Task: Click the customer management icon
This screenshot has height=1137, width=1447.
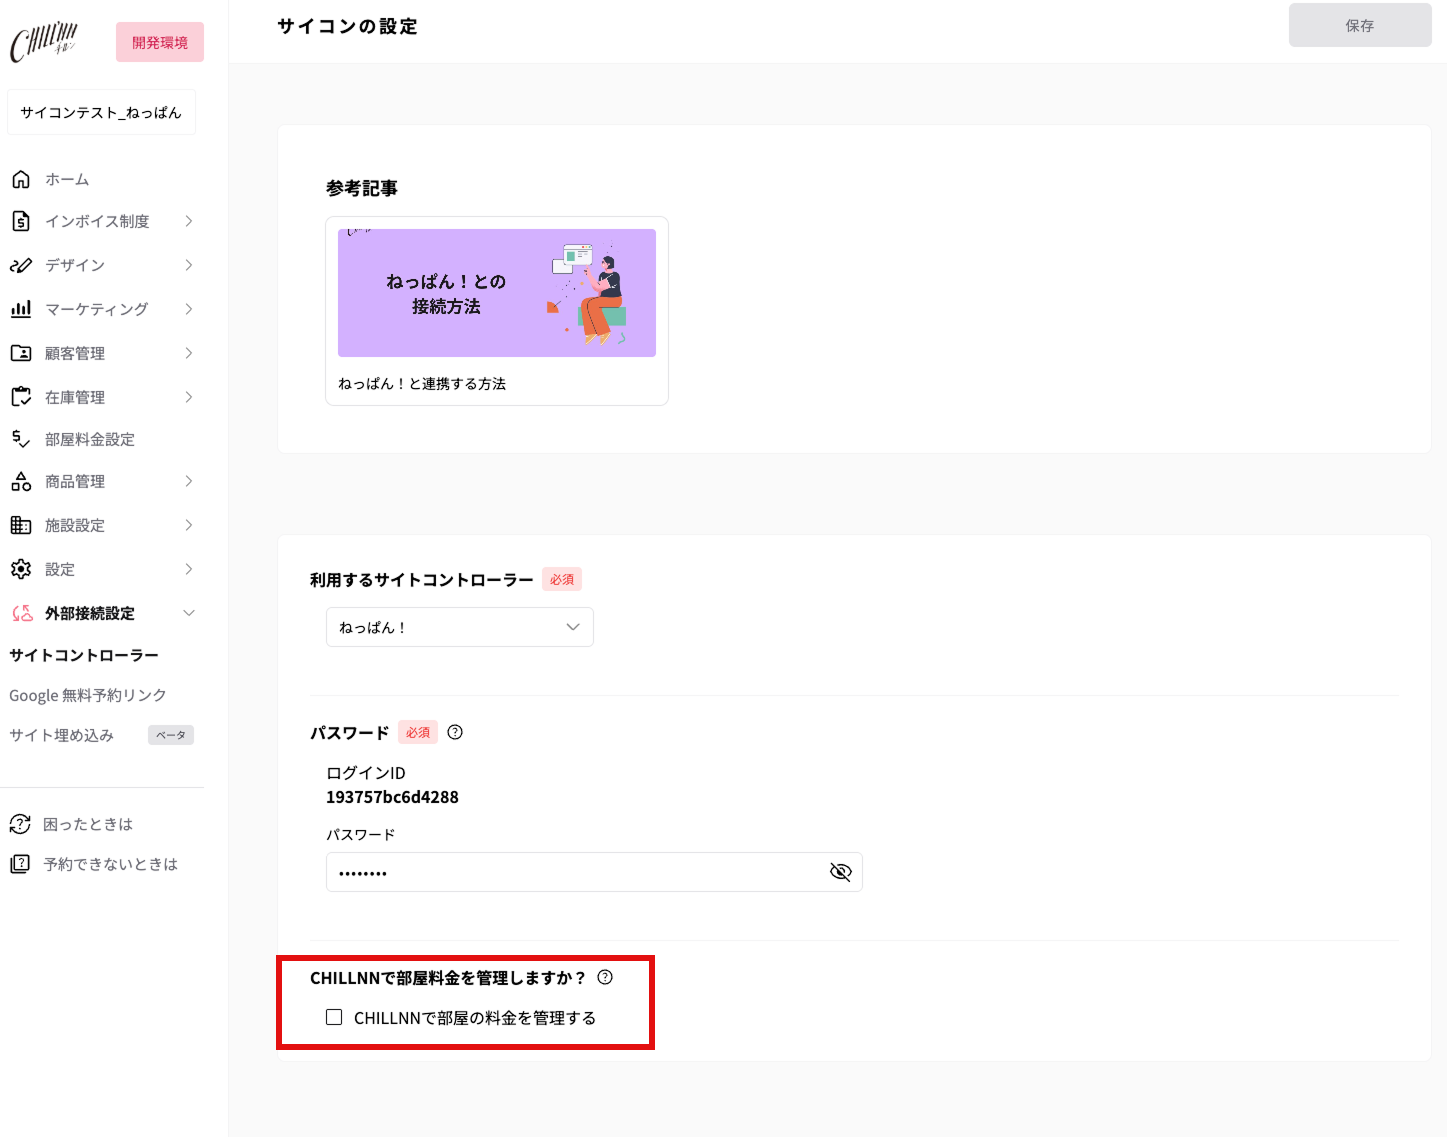Action: point(21,353)
